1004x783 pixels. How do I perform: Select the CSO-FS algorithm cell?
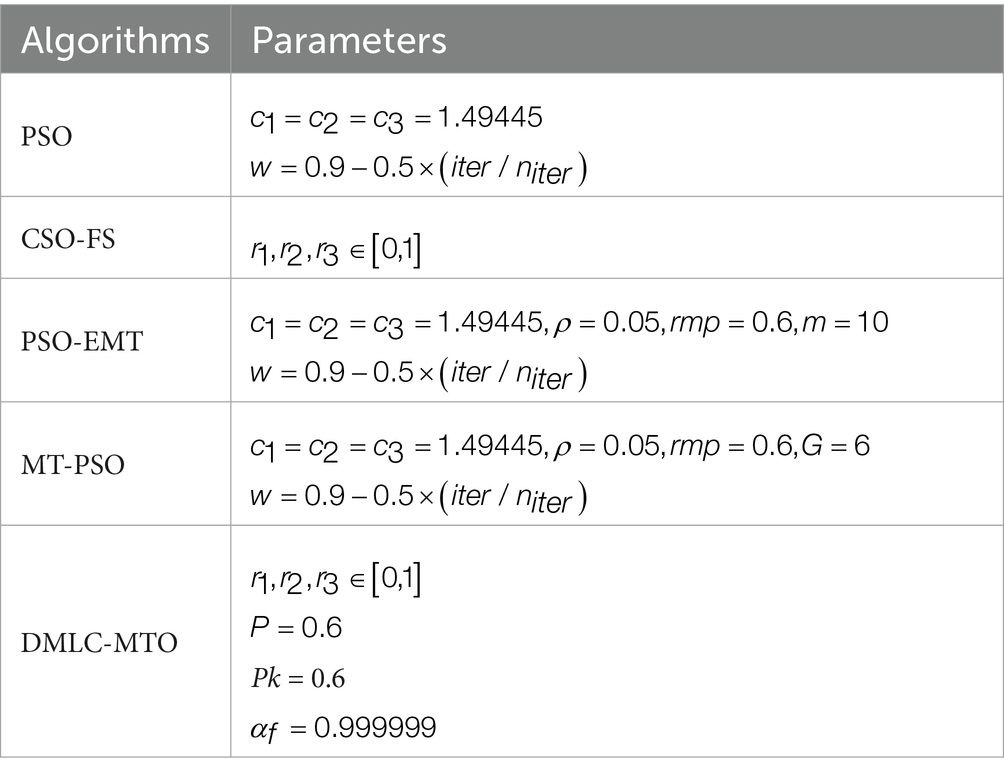point(115,238)
